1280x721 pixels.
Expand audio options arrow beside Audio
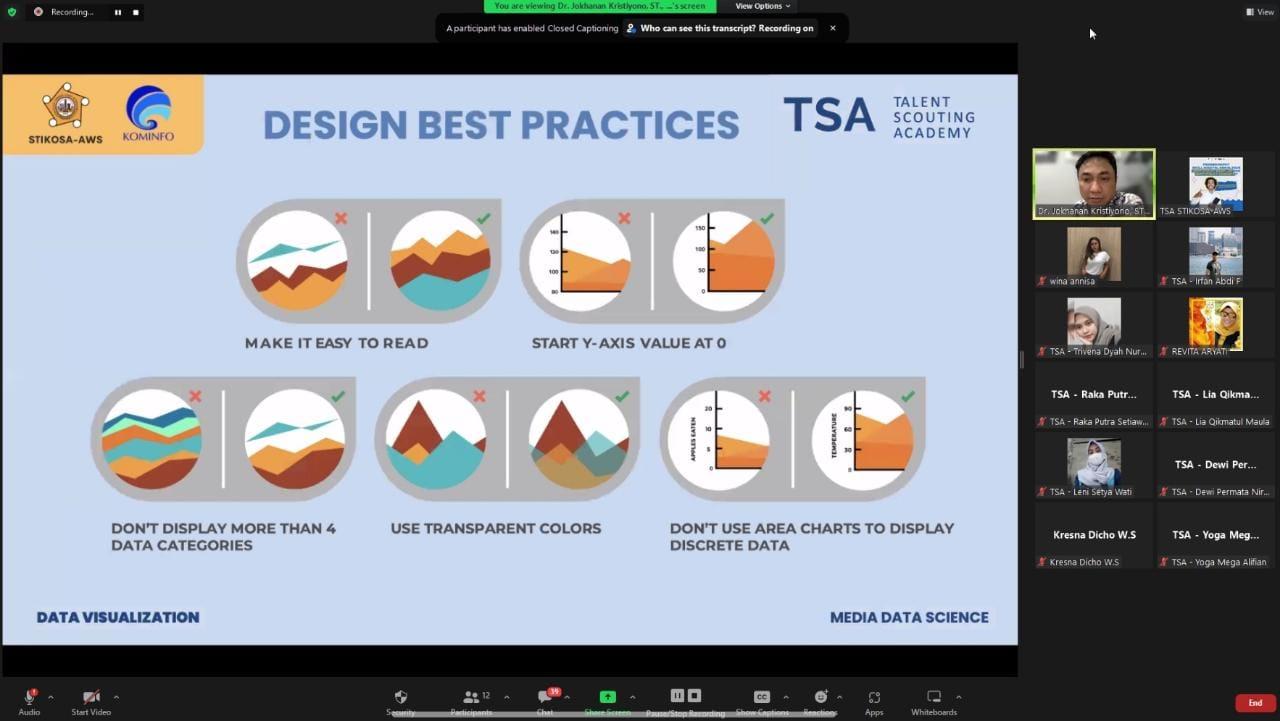pos(50,697)
